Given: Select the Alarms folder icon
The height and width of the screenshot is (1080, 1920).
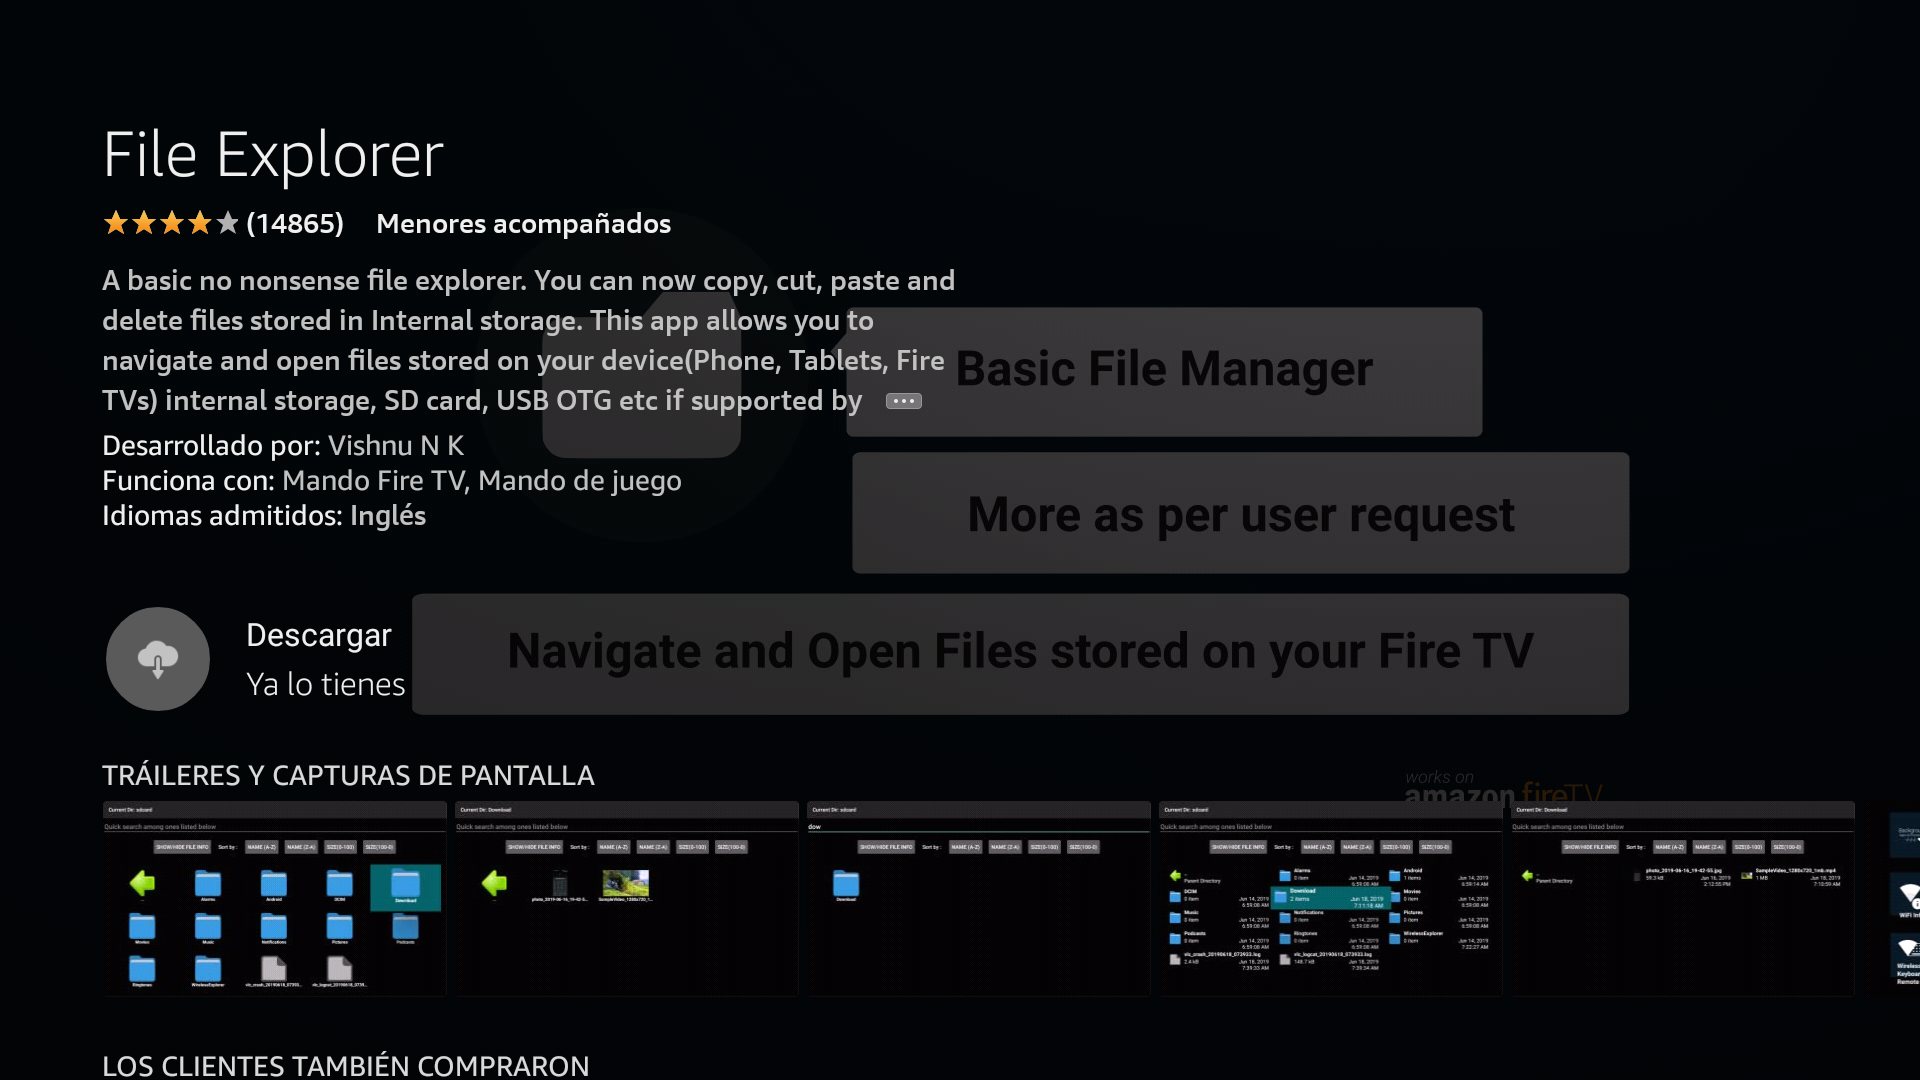Looking at the screenshot, I should pos(208,884).
